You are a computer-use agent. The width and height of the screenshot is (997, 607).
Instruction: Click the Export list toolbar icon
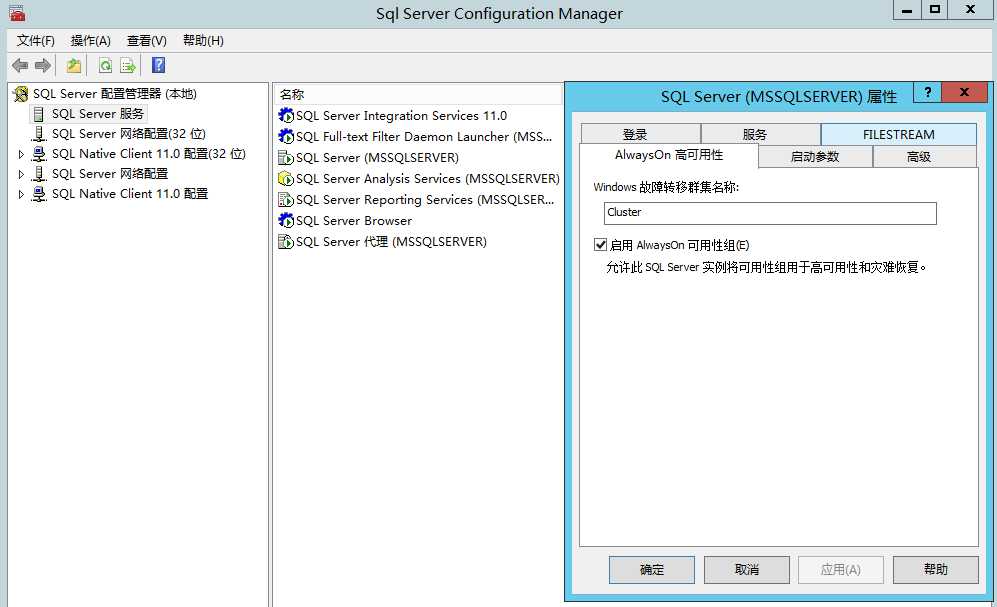pyautogui.click(x=128, y=65)
